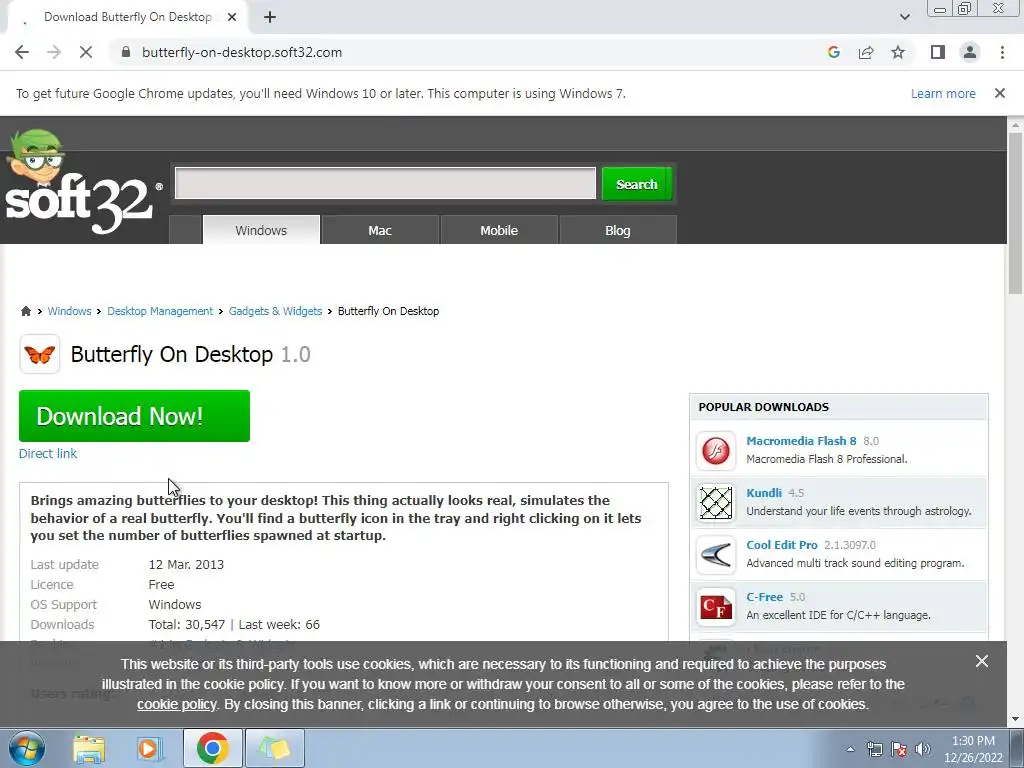1024x768 pixels.
Task: Open the folder window taskbar item
Action: point(275,748)
